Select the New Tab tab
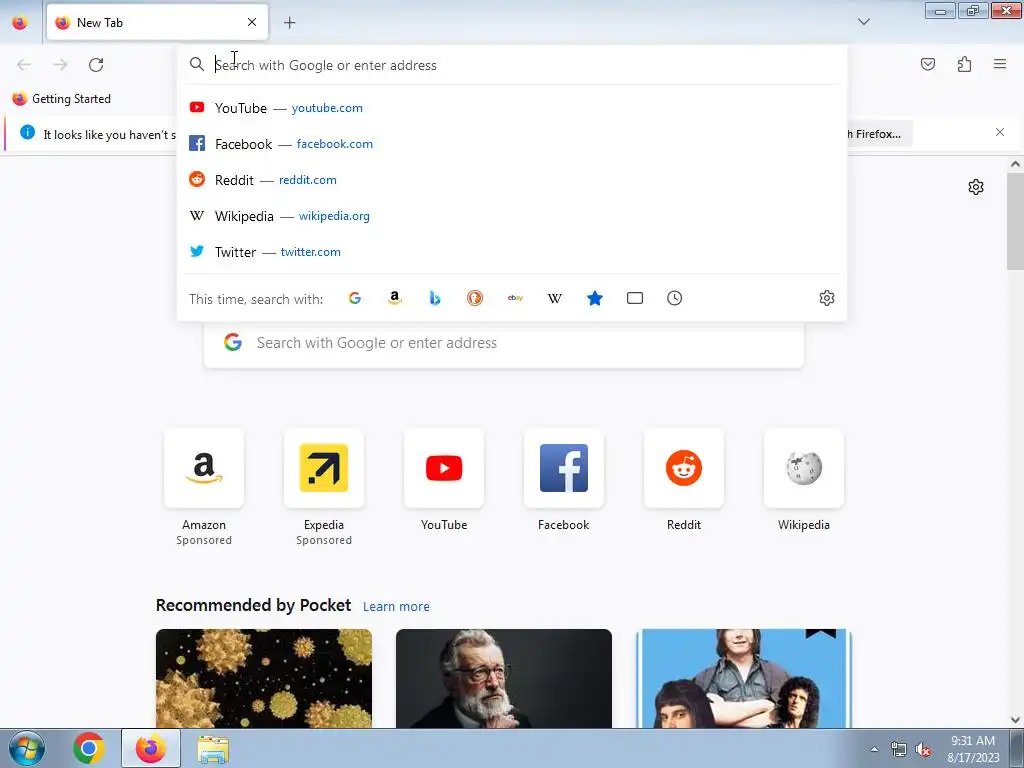Image resolution: width=1024 pixels, height=768 pixels. (x=157, y=22)
